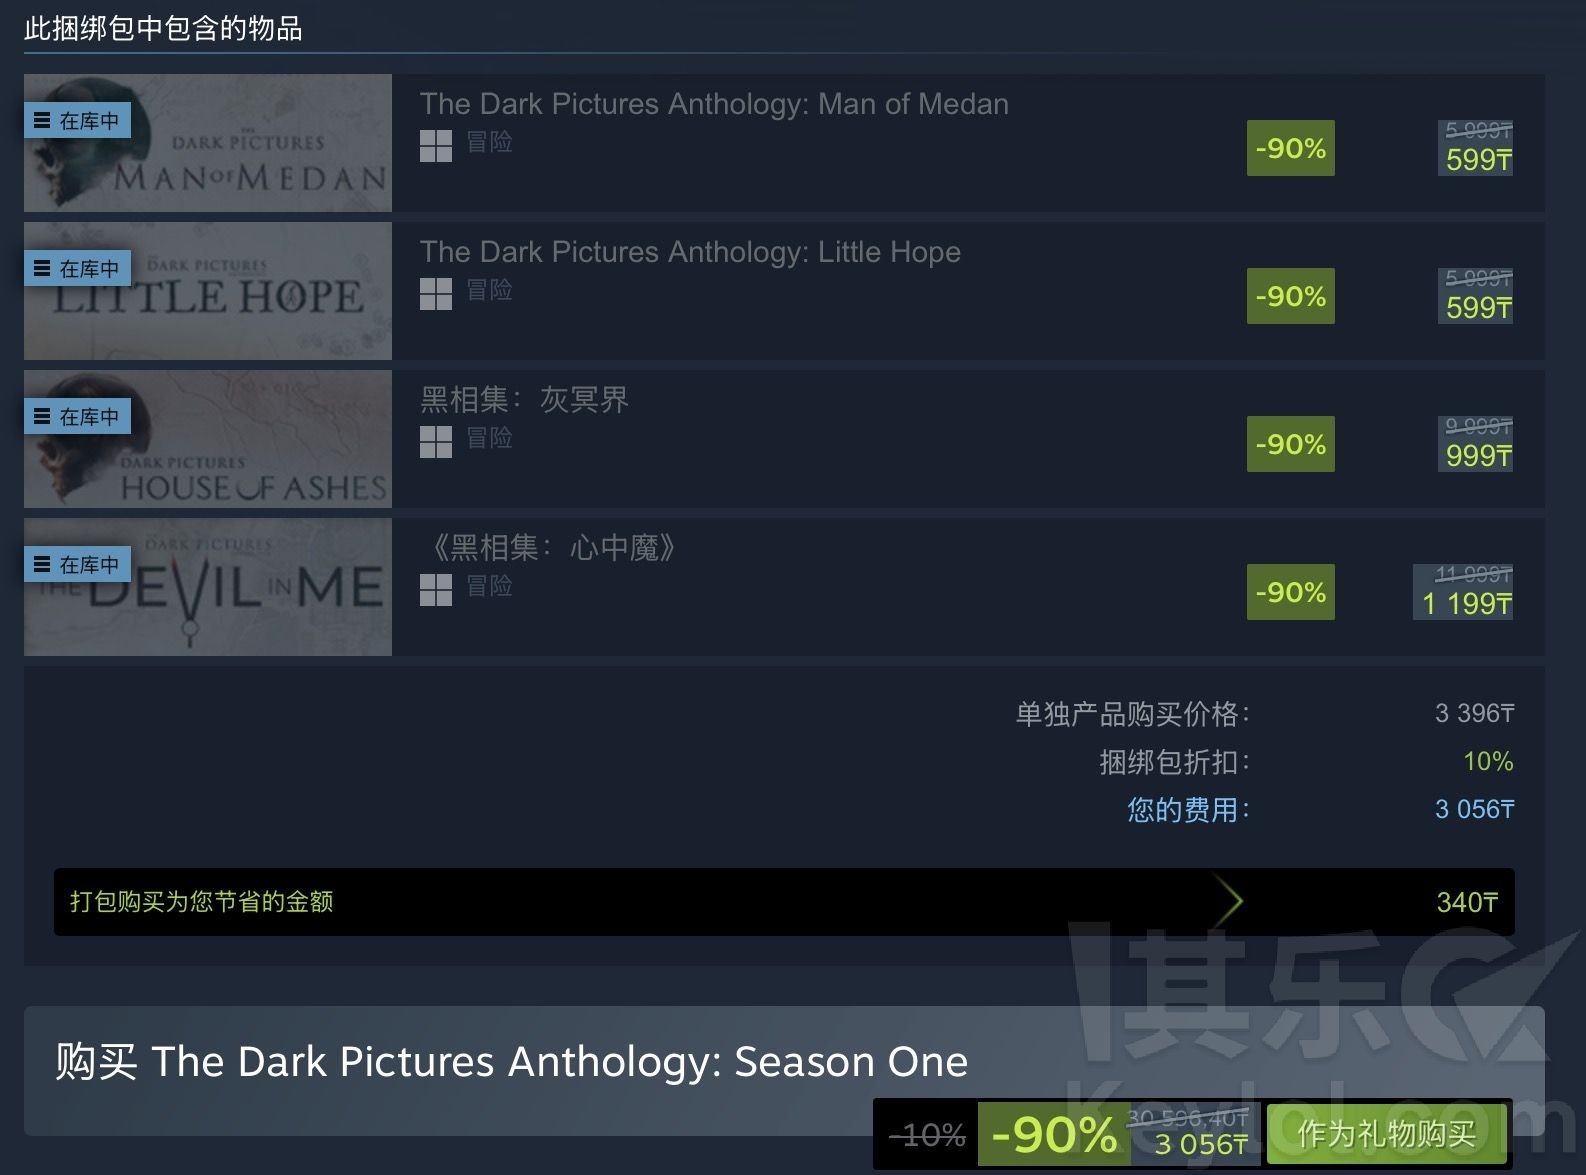1586x1175 pixels.
Task: Open 《黑相集：心中魔》 title link
Action: pyautogui.click(x=548, y=548)
